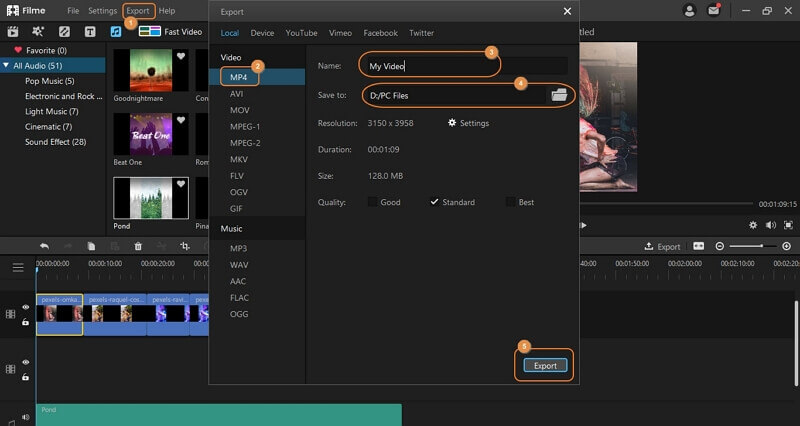The image size is (800, 426).
Task: Open the Settings menu in menu bar
Action: tap(103, 11)
